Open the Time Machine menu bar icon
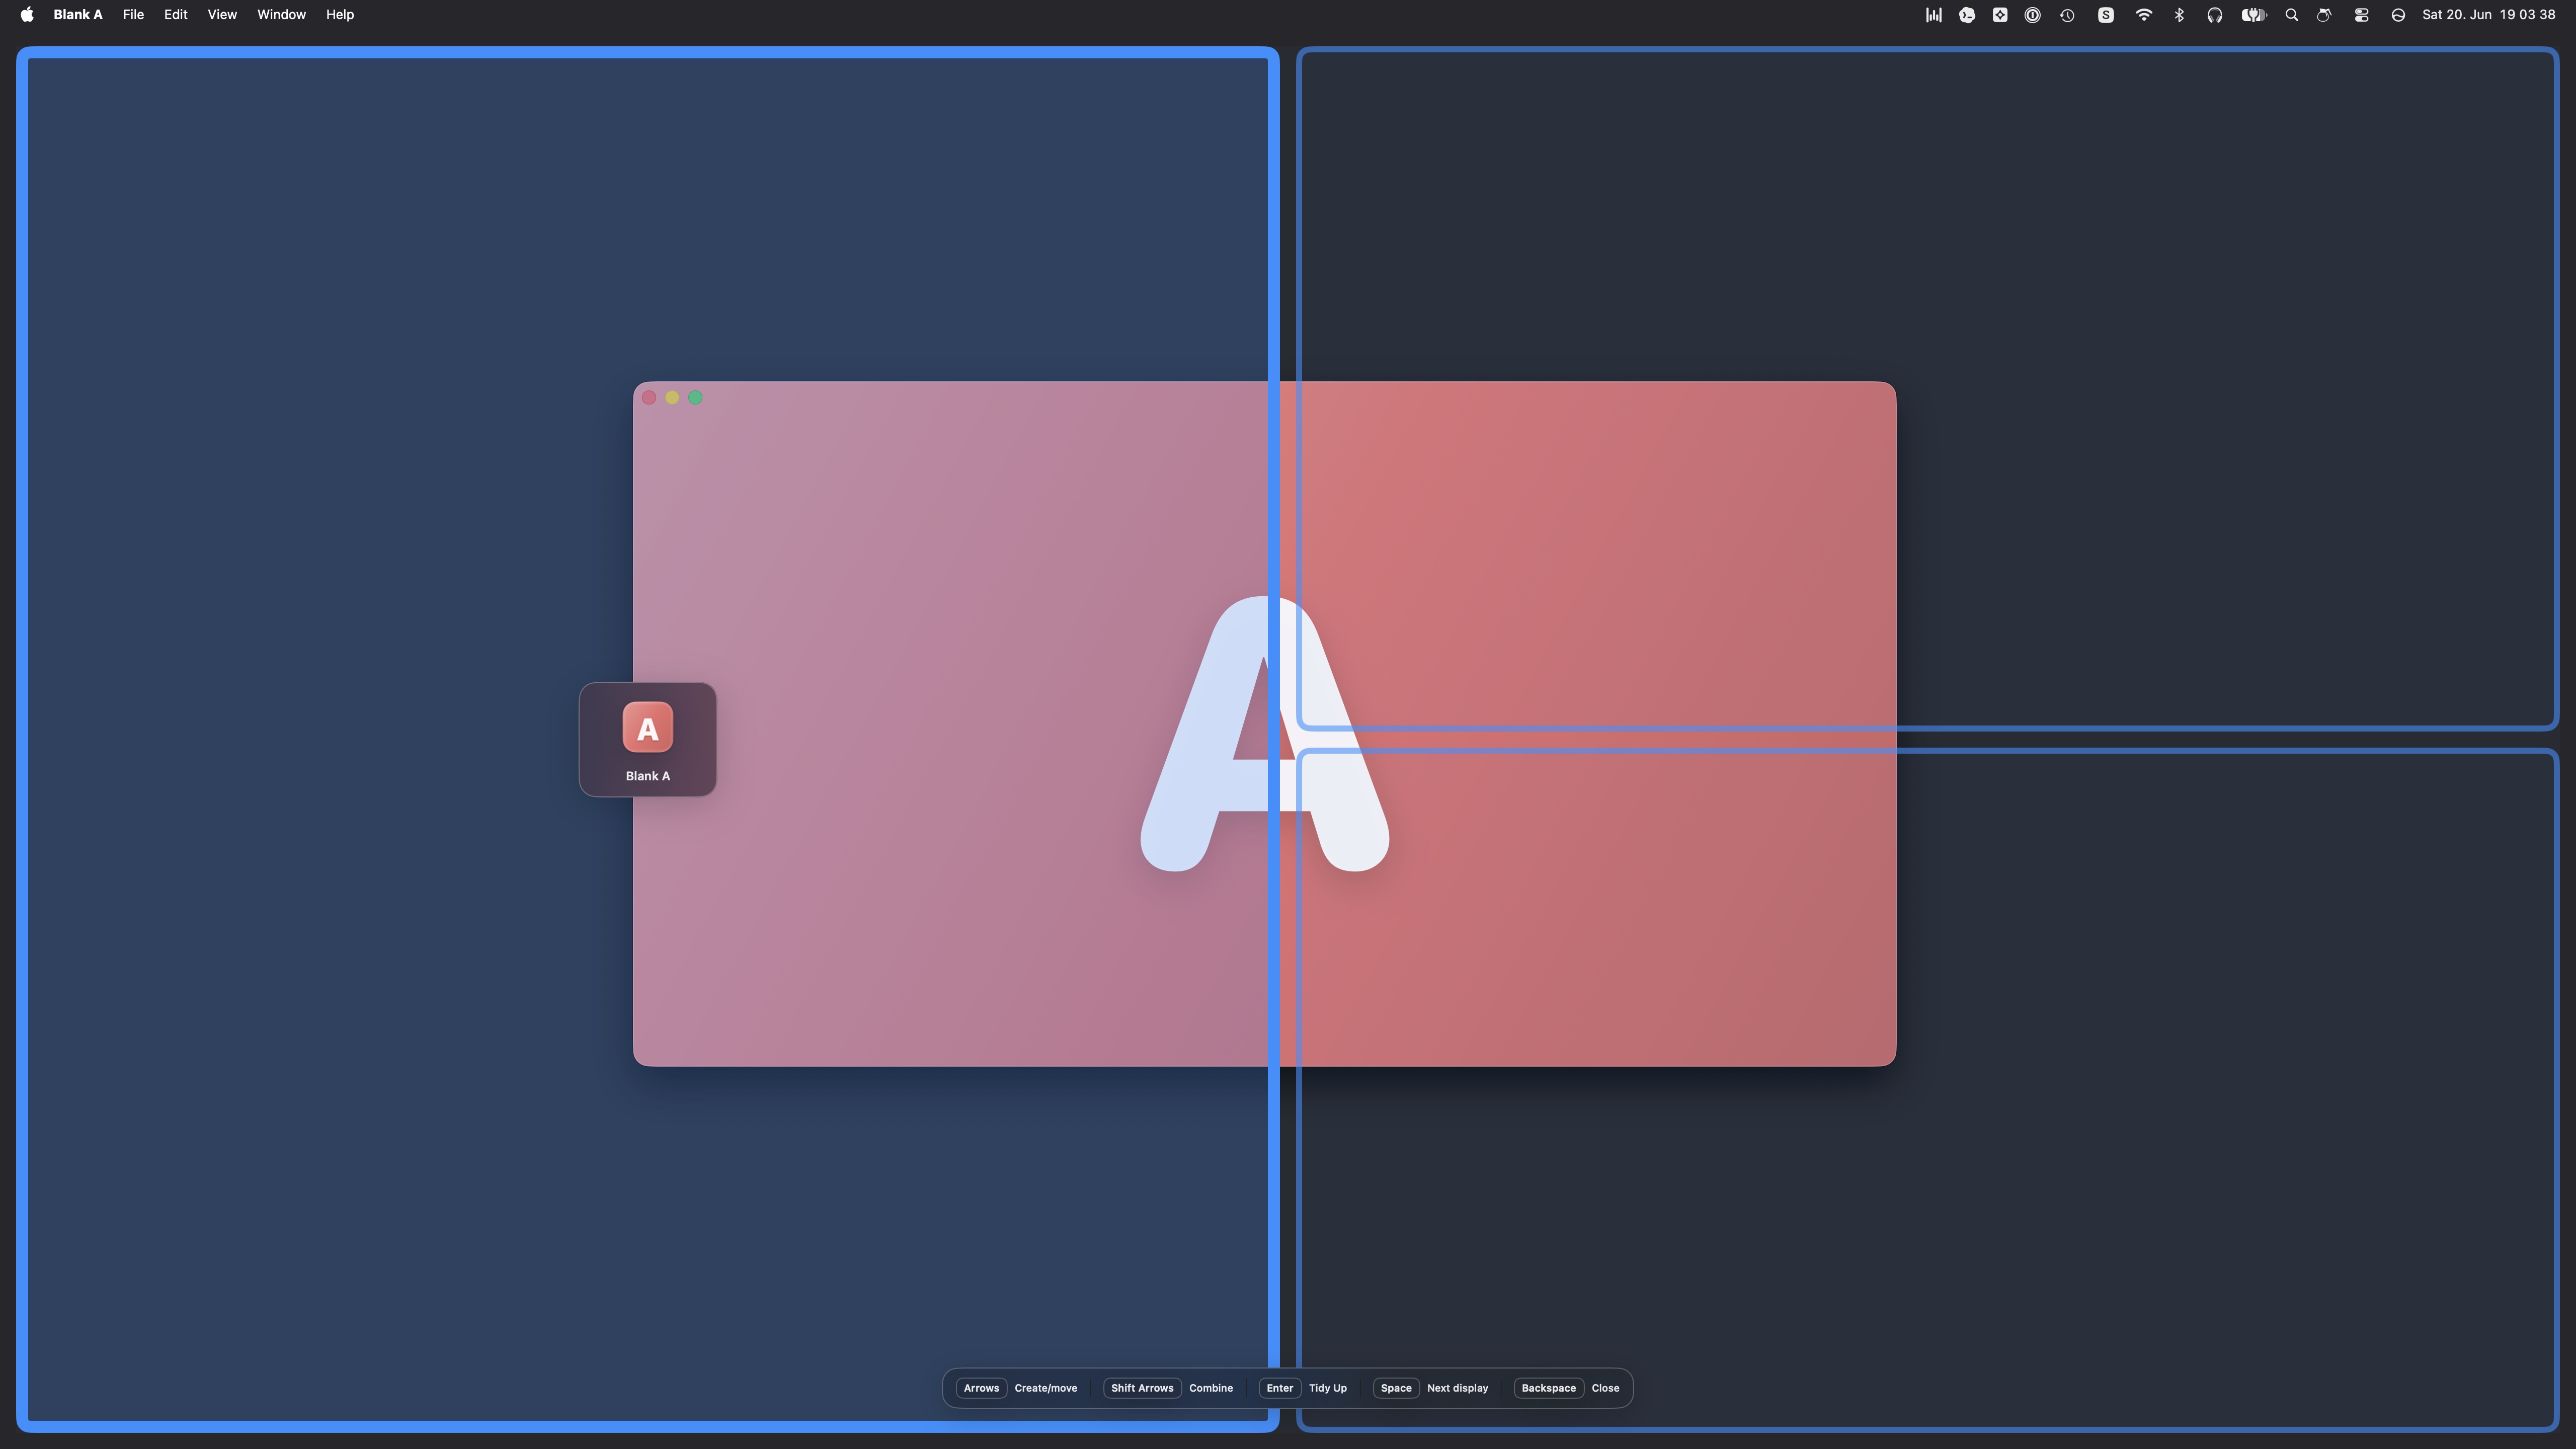Viewport: 2576px width, 1449px height. point(2067,14)
